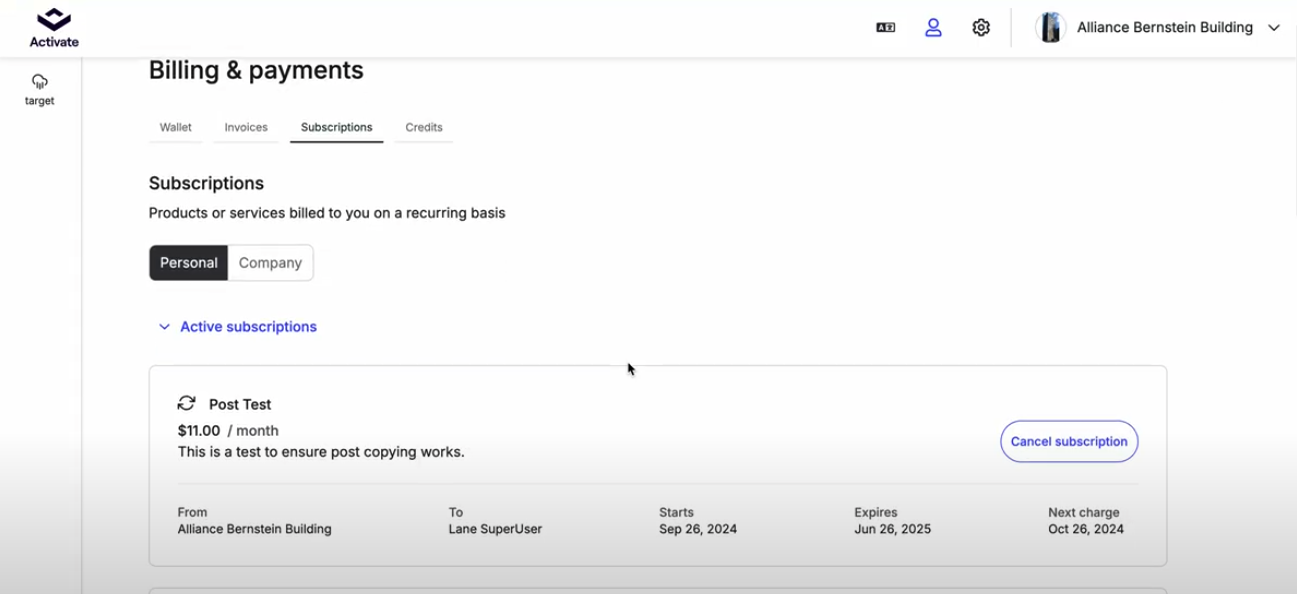Click the Alliance Bernstein Building avatar thumbnail
The width and height of the screenshot is (1297, 594).
(1050, 28)
